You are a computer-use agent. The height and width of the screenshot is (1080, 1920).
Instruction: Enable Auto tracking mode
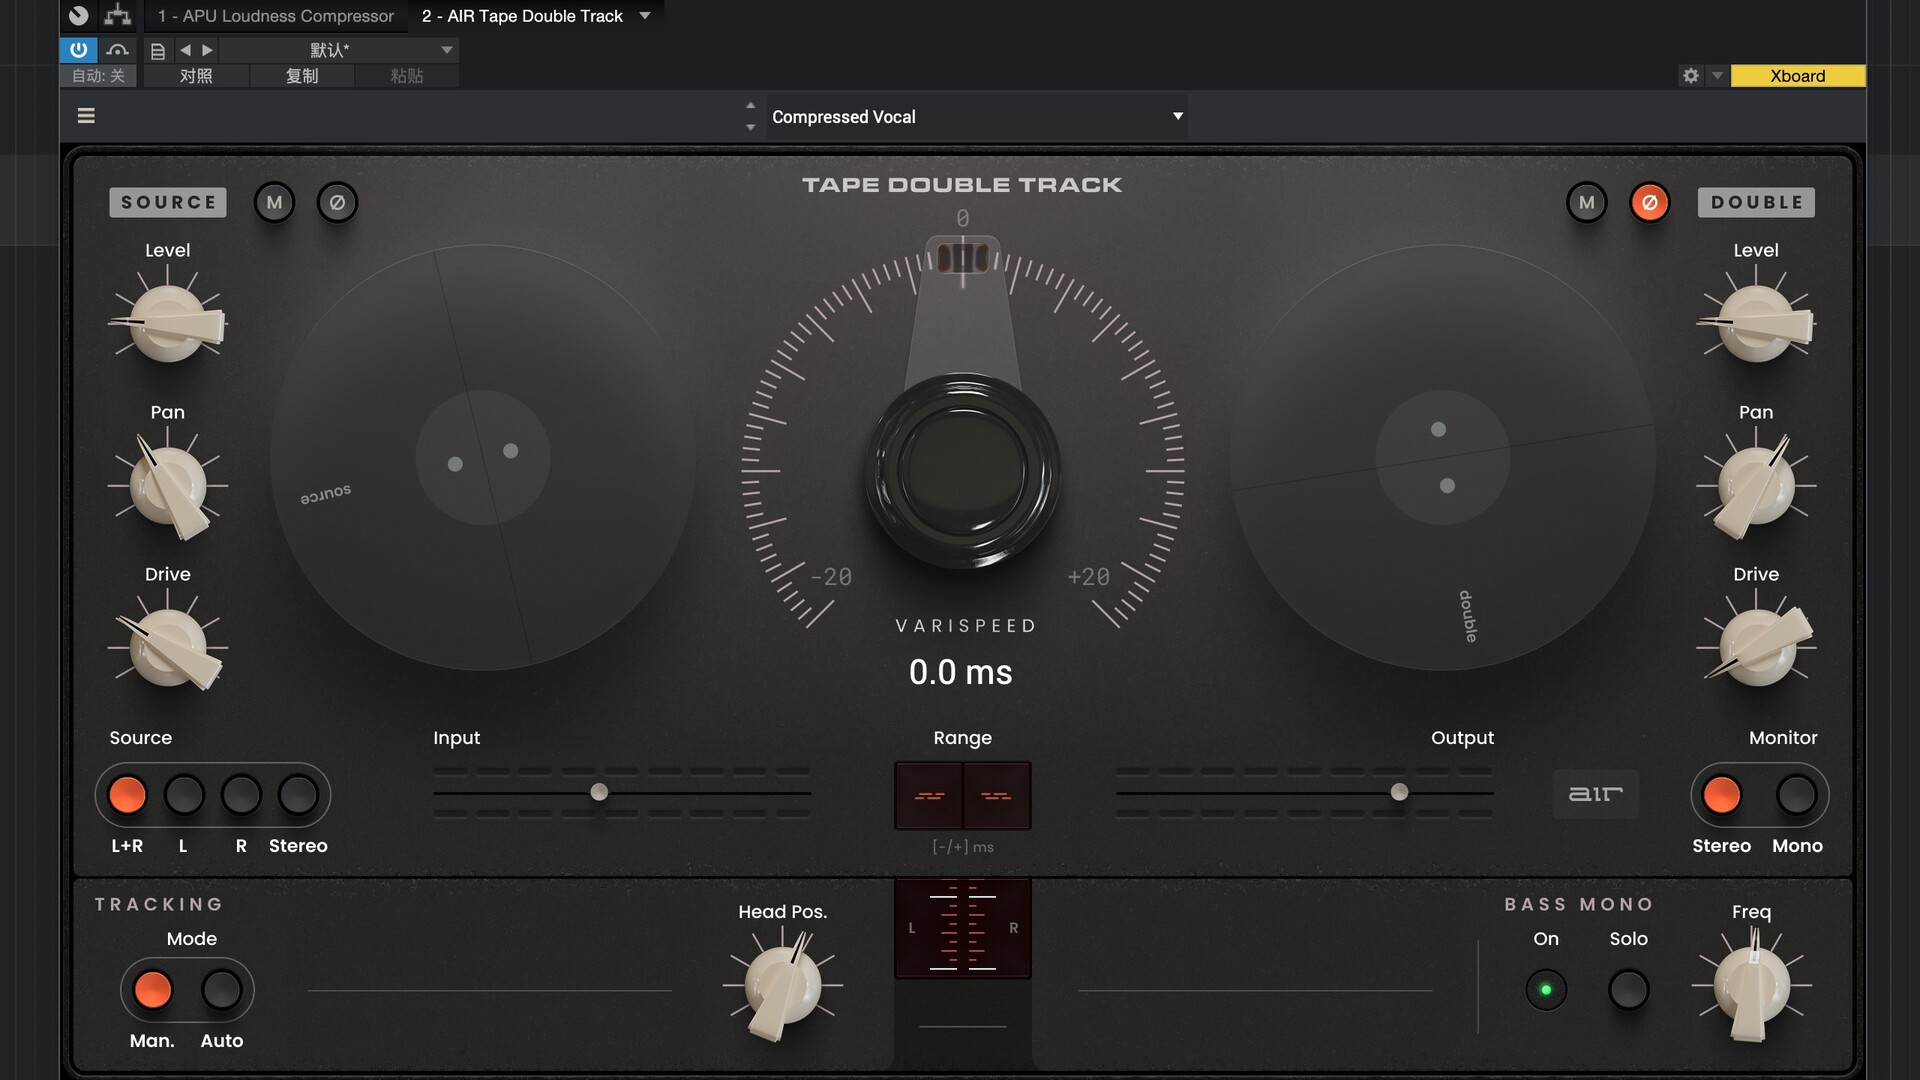[x=221, y=990]
